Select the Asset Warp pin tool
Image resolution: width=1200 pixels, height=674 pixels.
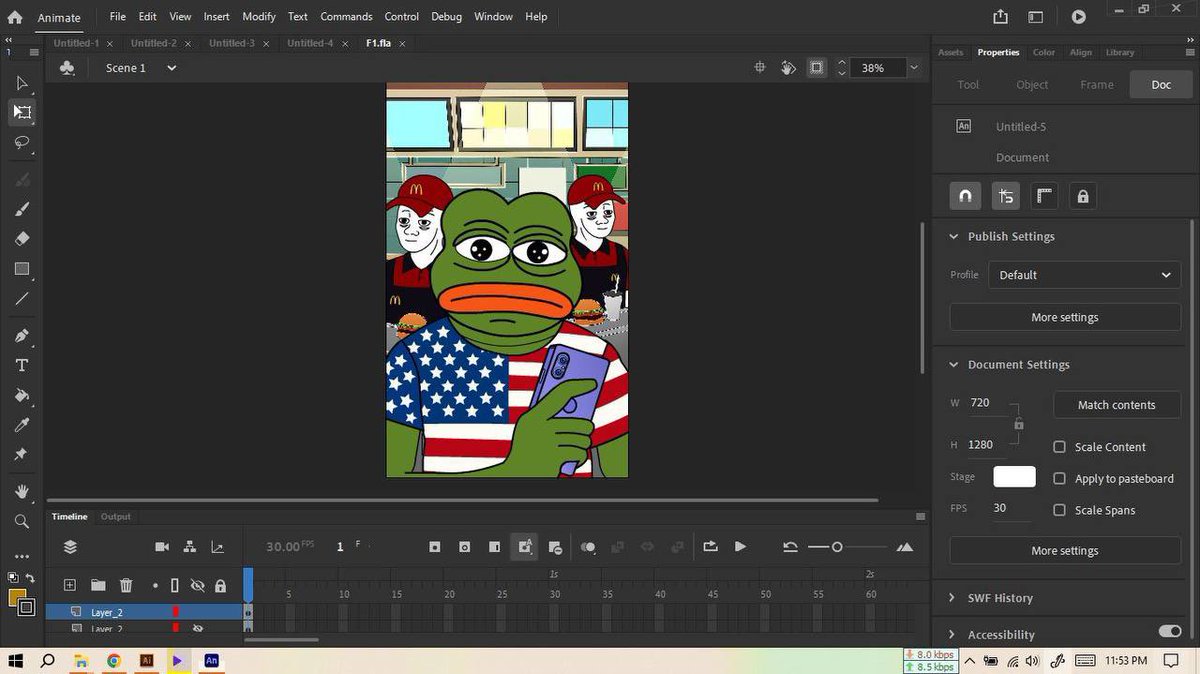[x=22, y=455]
